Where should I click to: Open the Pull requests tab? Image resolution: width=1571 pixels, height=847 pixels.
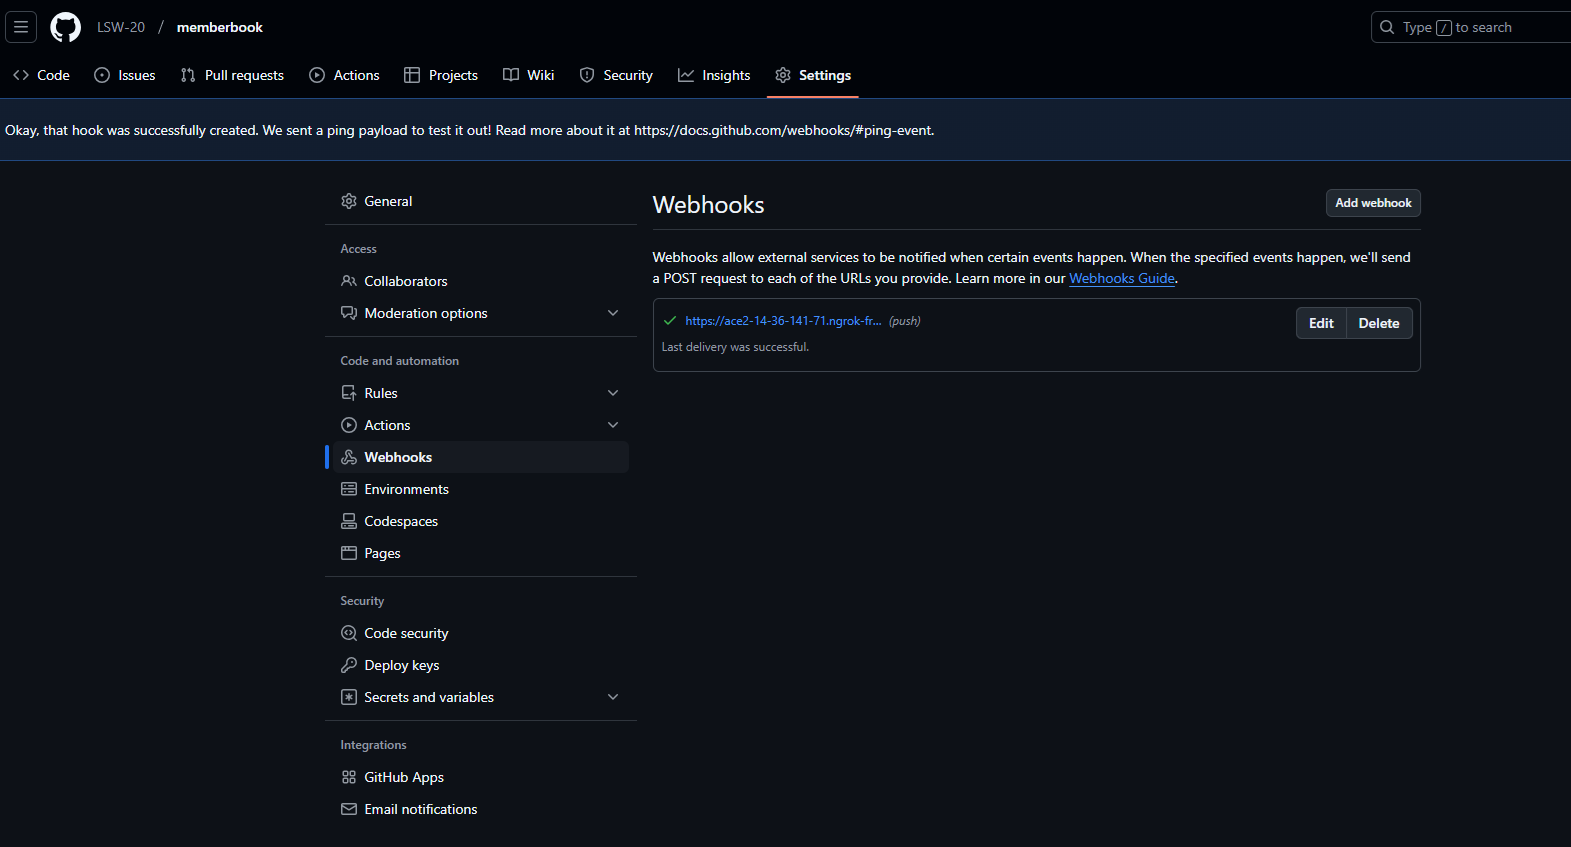(232, 75)
